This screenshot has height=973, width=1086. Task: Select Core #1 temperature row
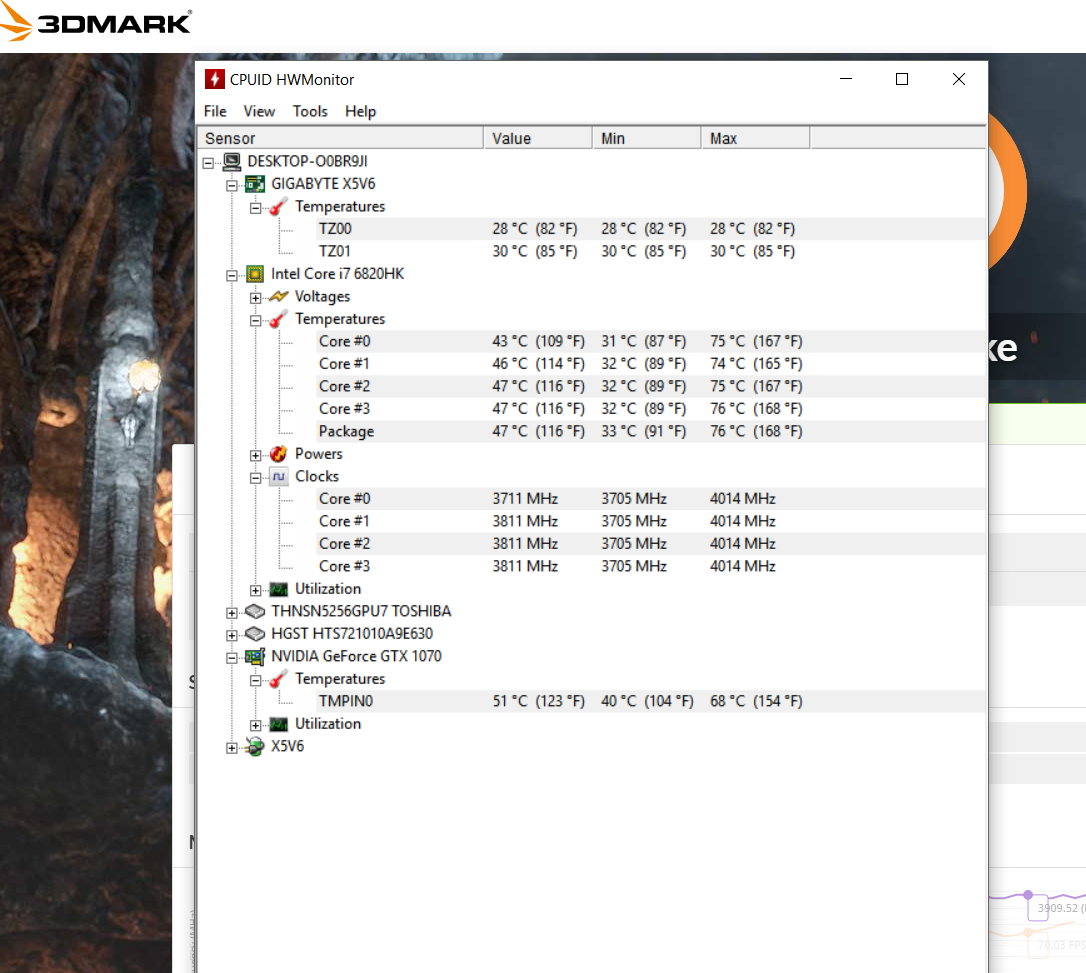[x=651, y=364]
